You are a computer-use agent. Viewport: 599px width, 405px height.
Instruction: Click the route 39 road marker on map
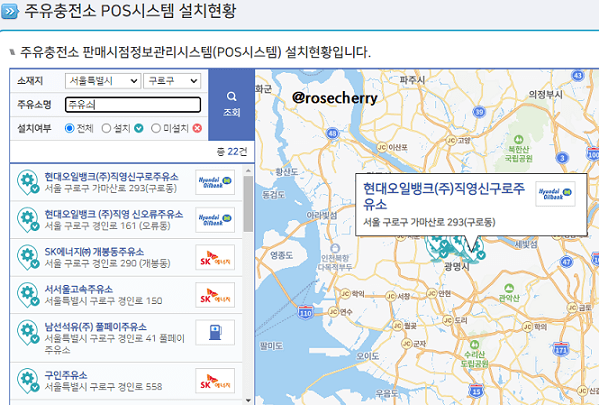point(479,112)
